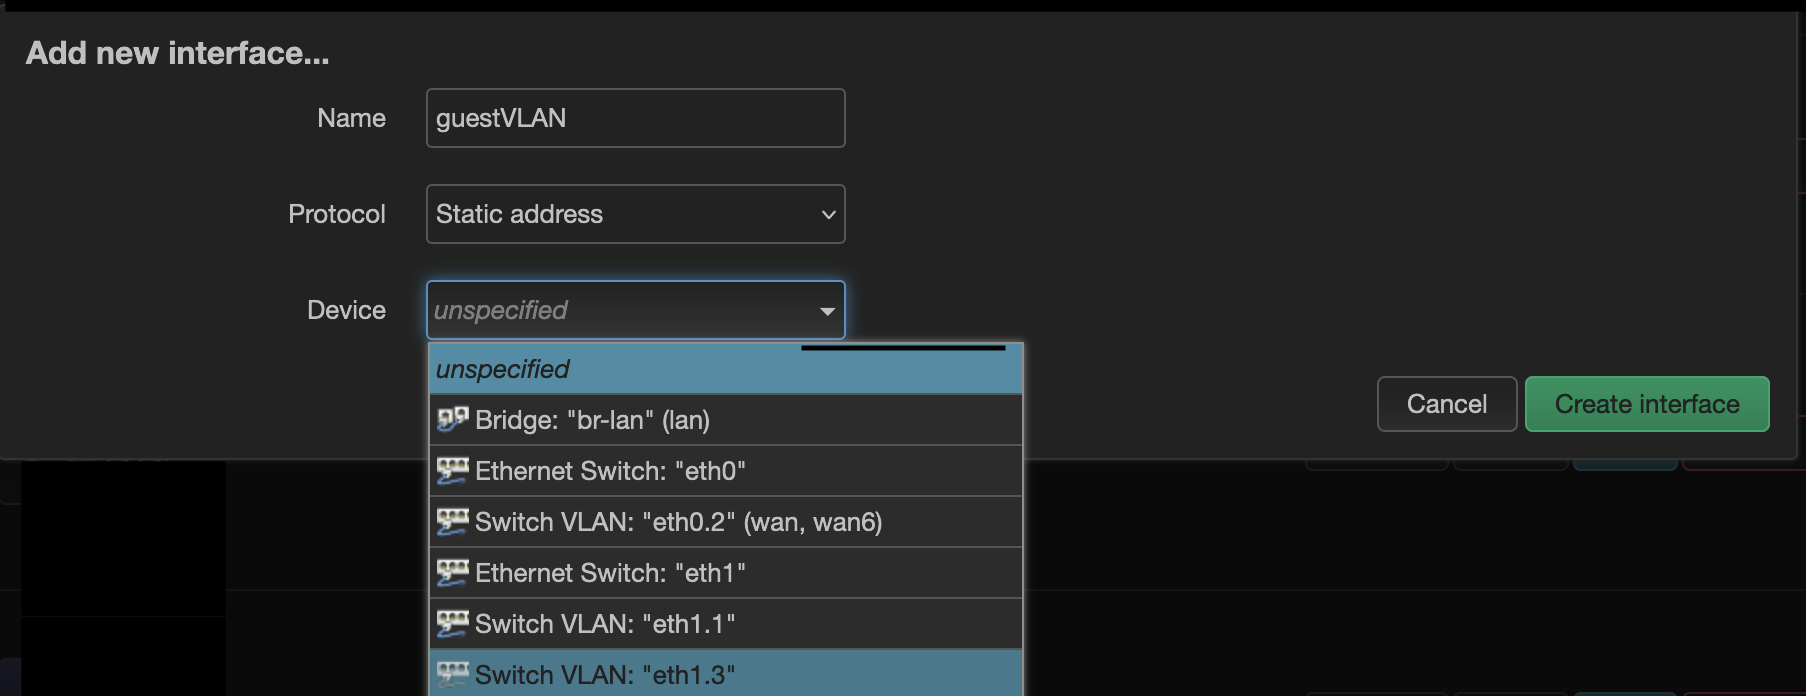This screenshot has width=1806, height=696.
Task: Select Ethernet Switch "eth1" entry
Action: pos(726,573)
